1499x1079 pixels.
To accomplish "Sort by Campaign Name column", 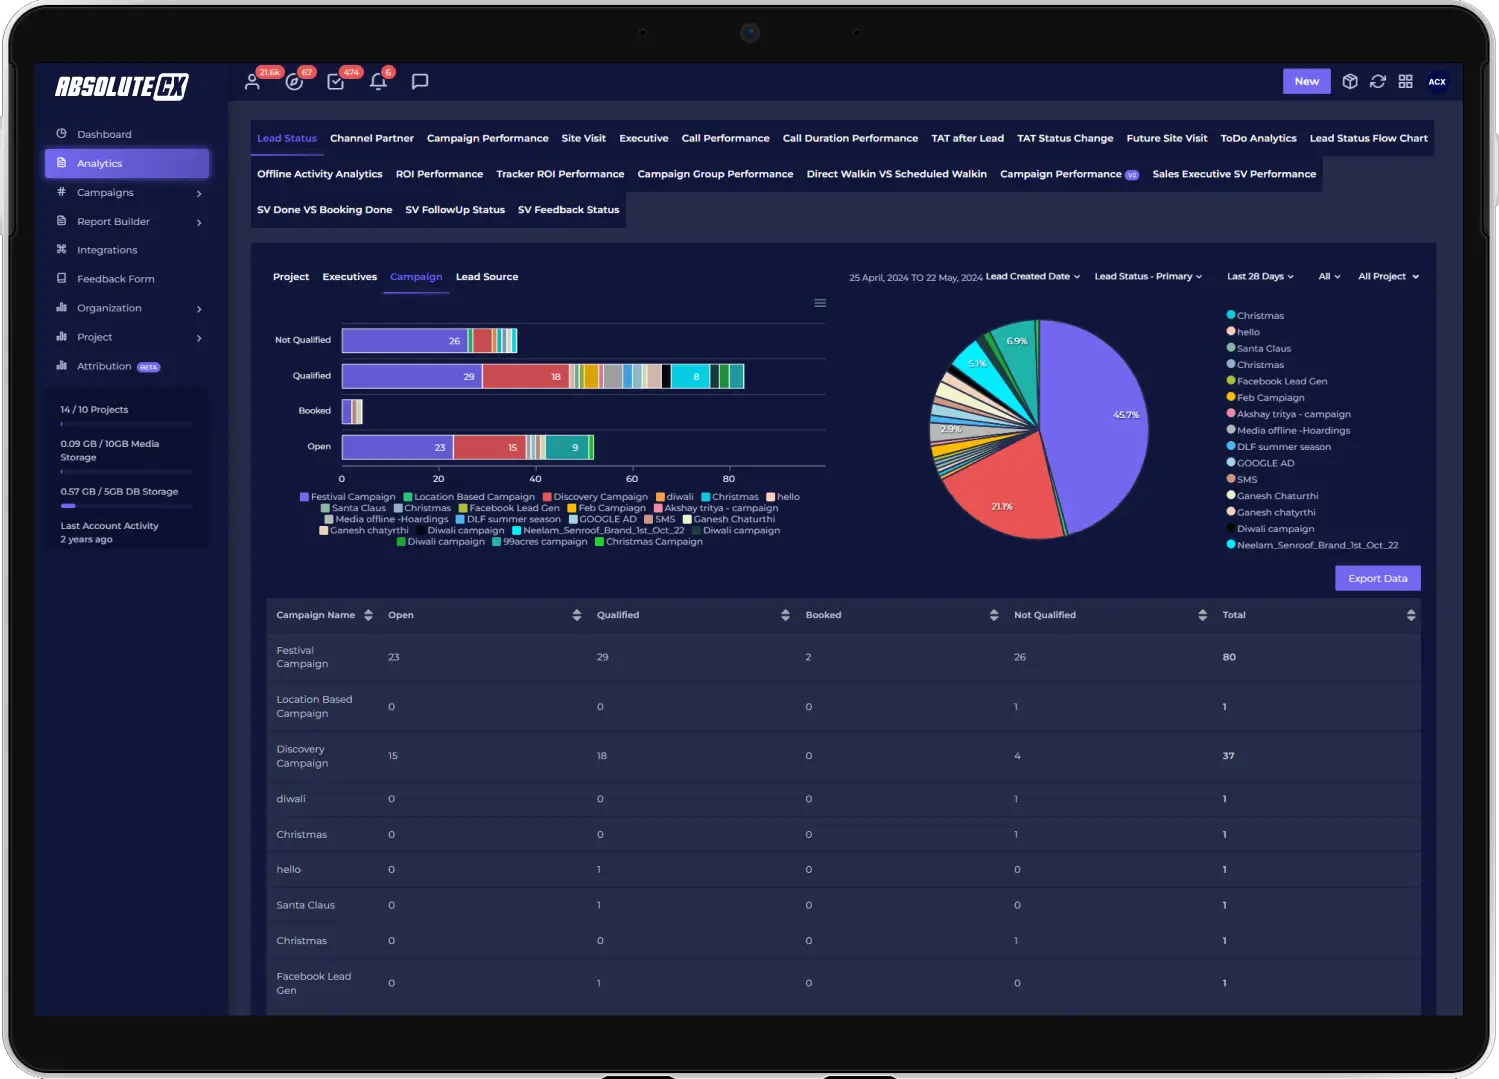I will pos(368,615).
